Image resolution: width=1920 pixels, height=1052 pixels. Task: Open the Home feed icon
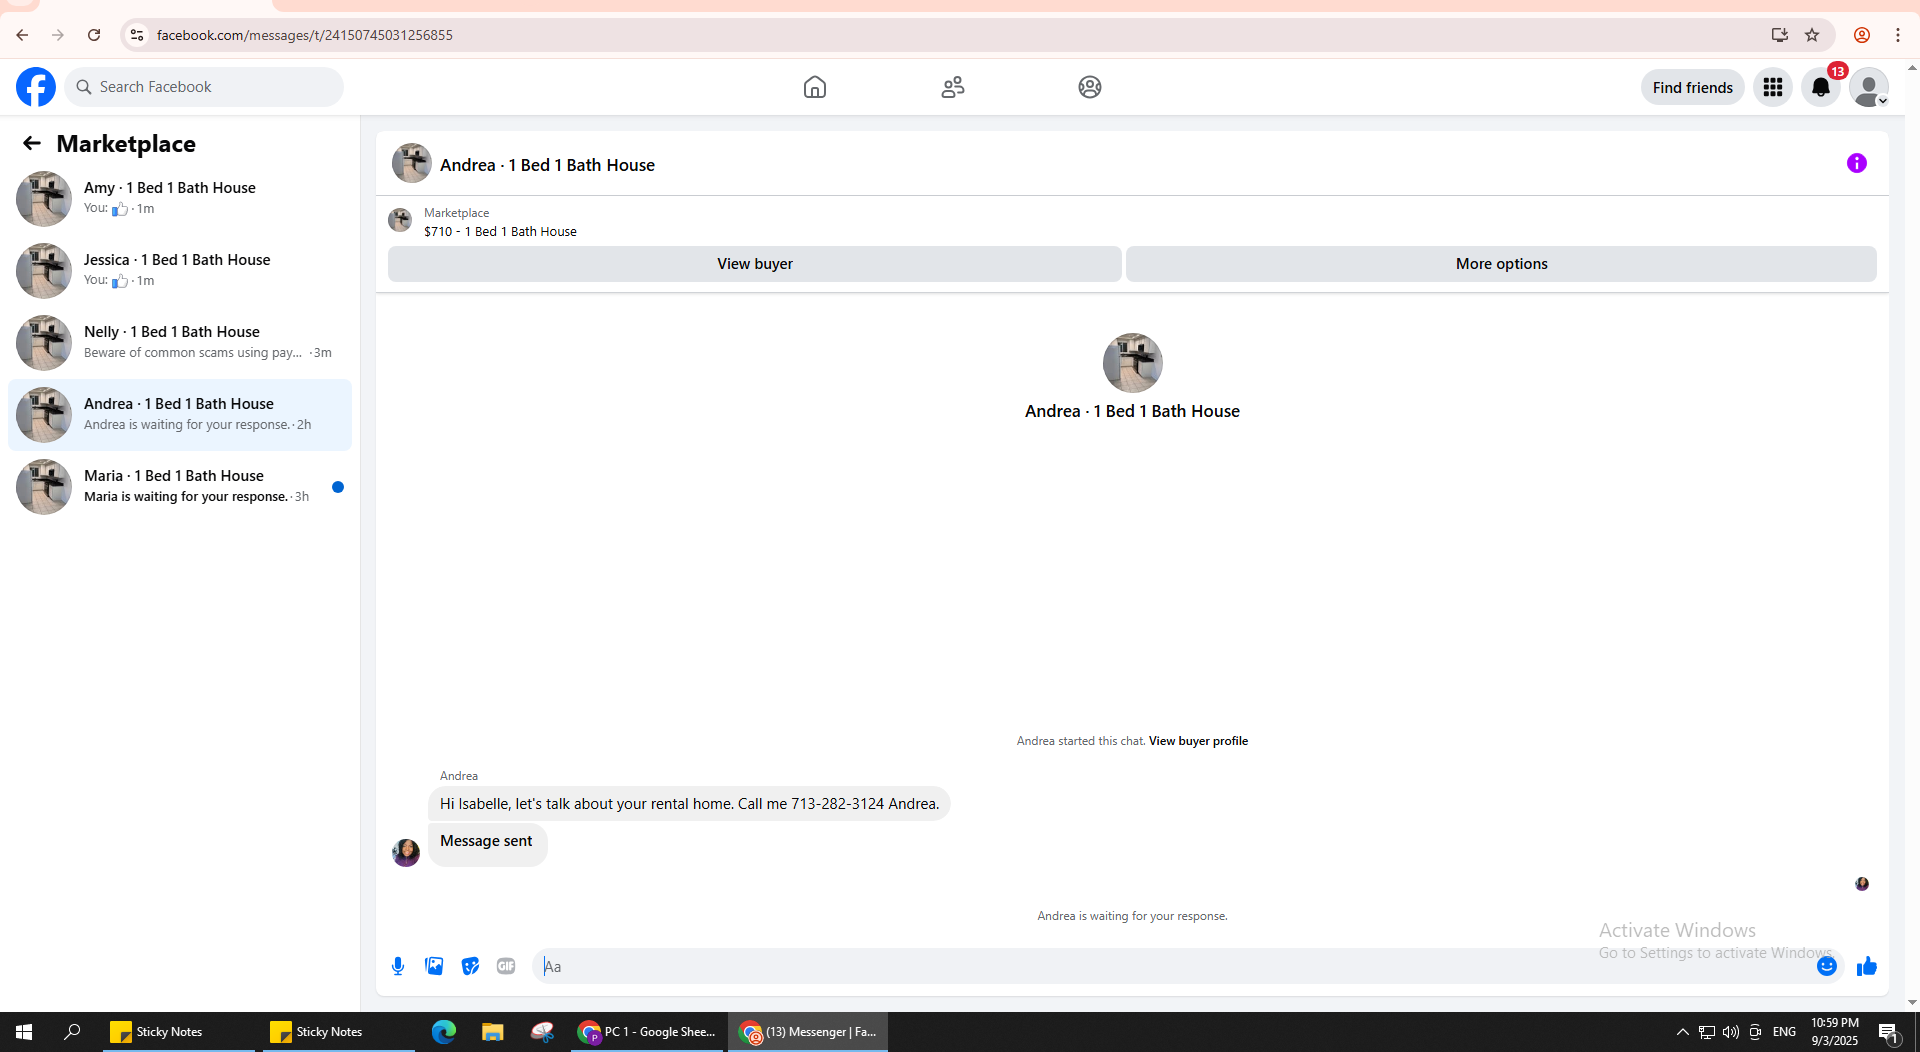click(815, 87)
